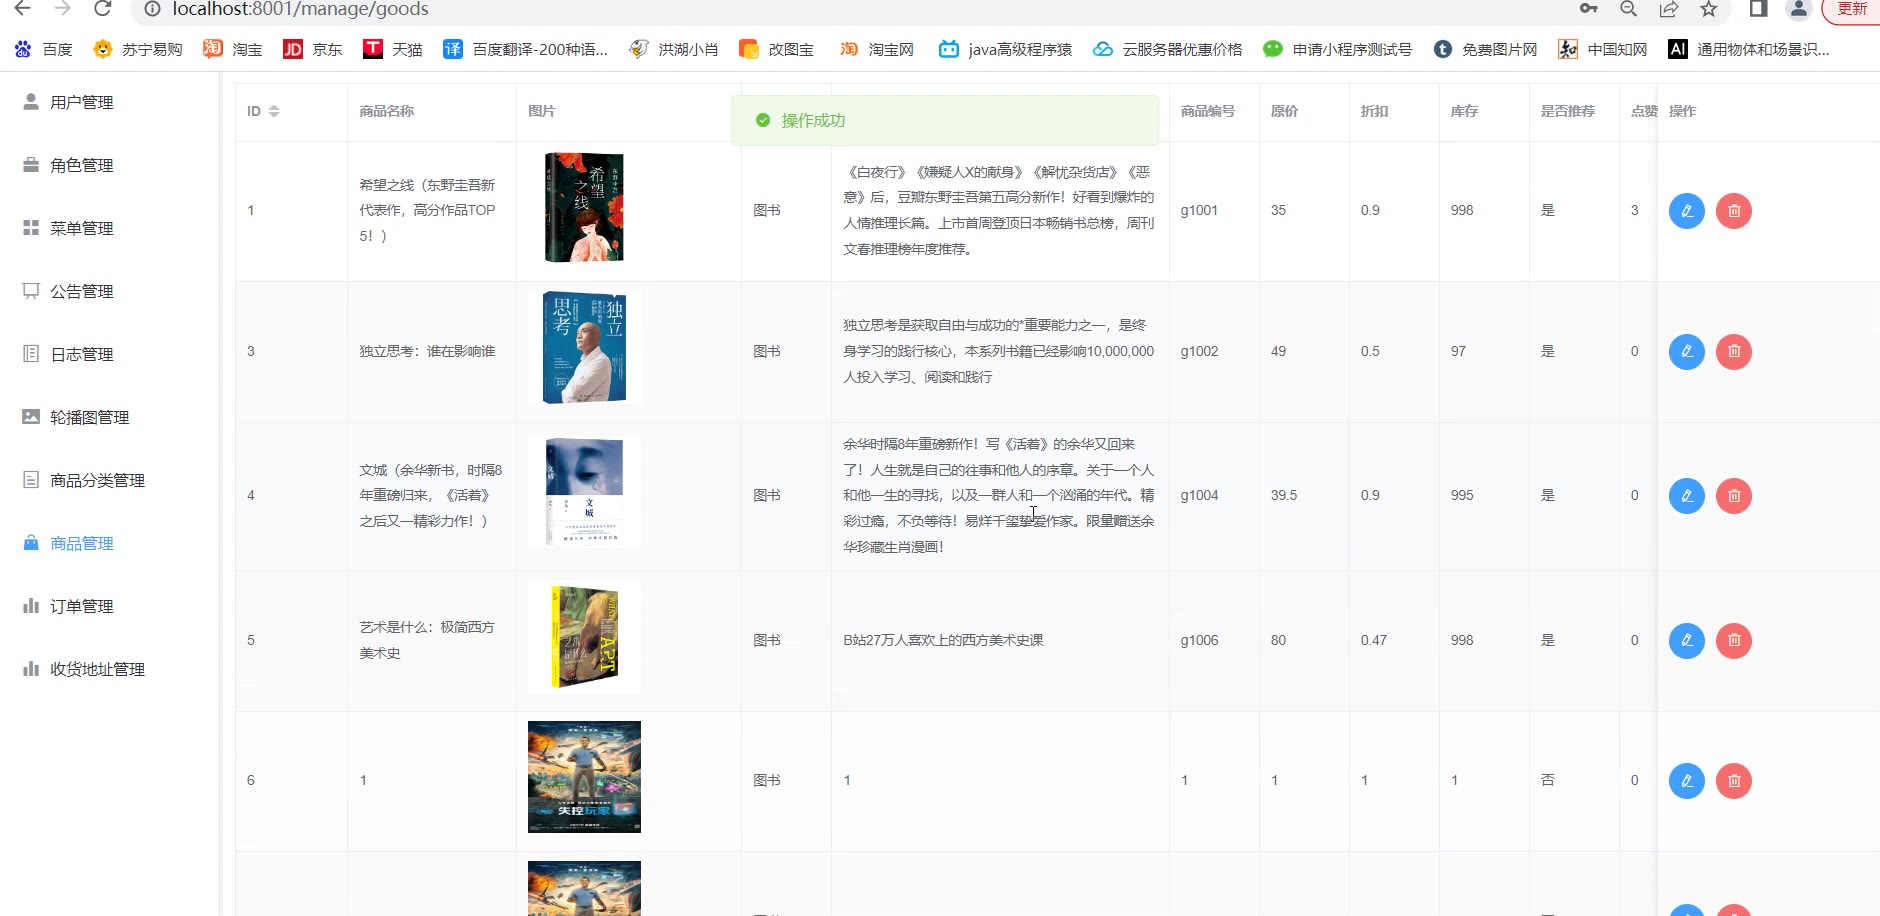1880x916 pixels.
Task: Edit the product row with ID 6
Action: (x=1687, y=781)
